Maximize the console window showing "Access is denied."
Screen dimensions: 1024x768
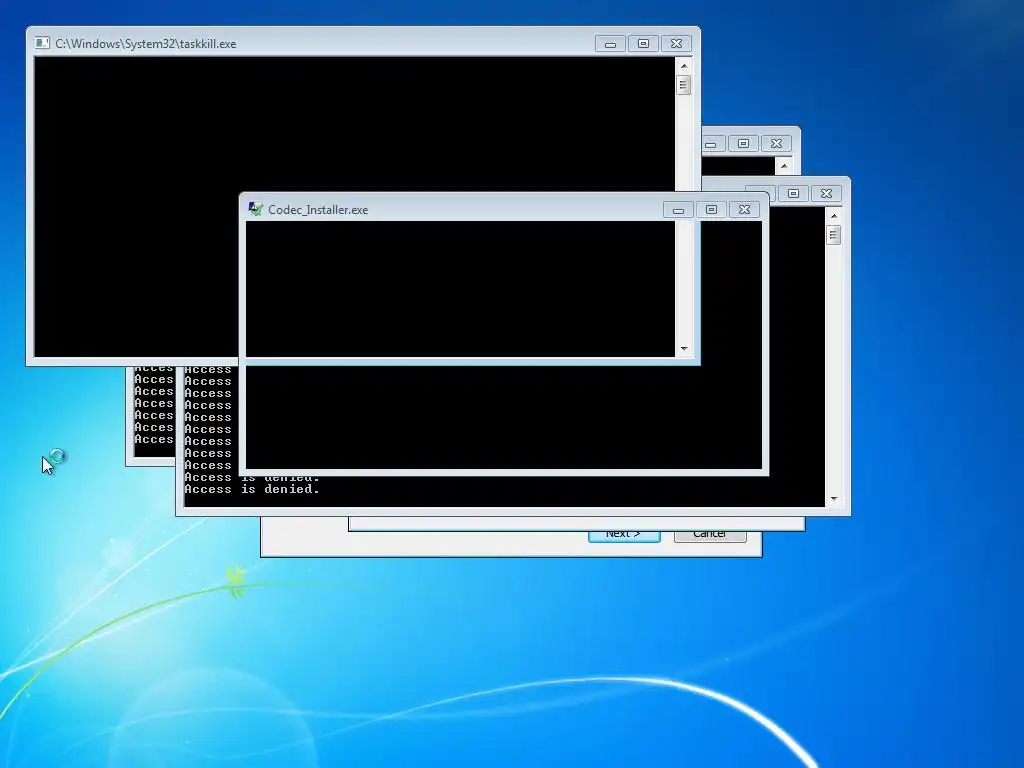[x=793, y=193]
